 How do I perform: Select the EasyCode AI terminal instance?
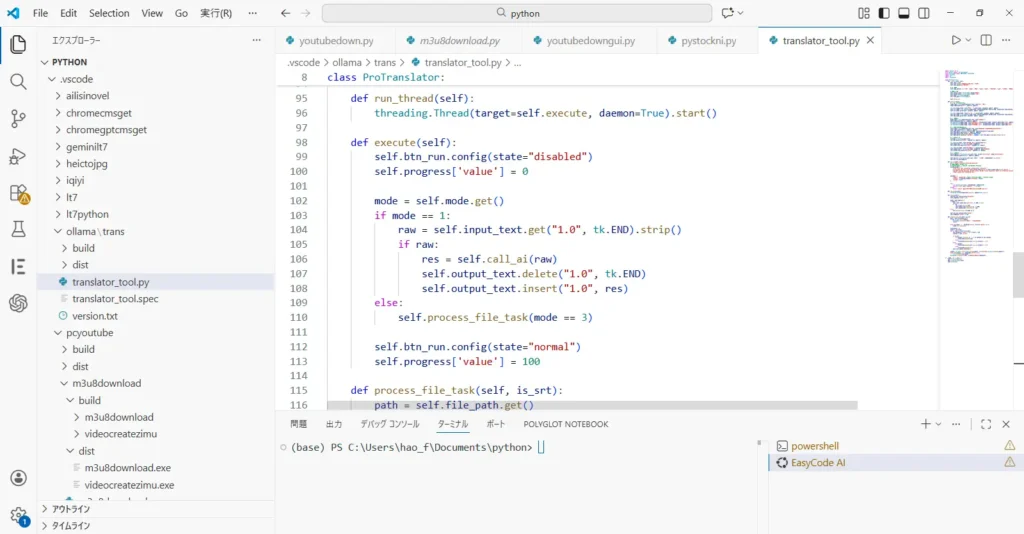895,463
